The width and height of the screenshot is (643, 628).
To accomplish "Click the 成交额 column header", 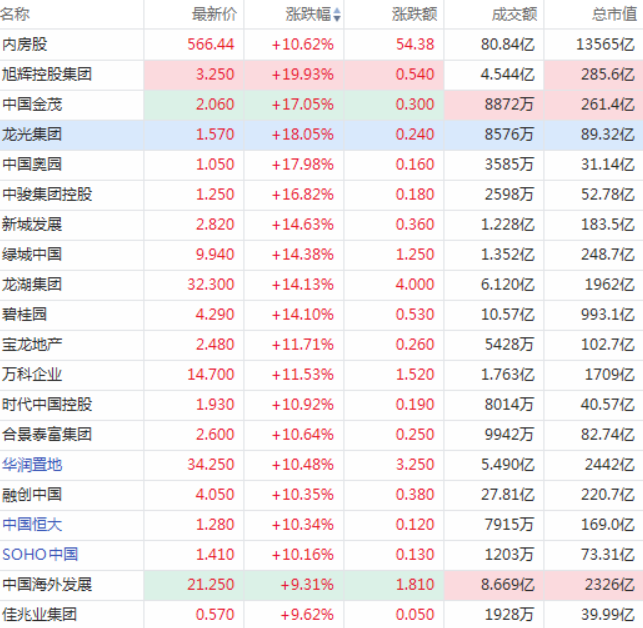I will [x=514, y=14].
